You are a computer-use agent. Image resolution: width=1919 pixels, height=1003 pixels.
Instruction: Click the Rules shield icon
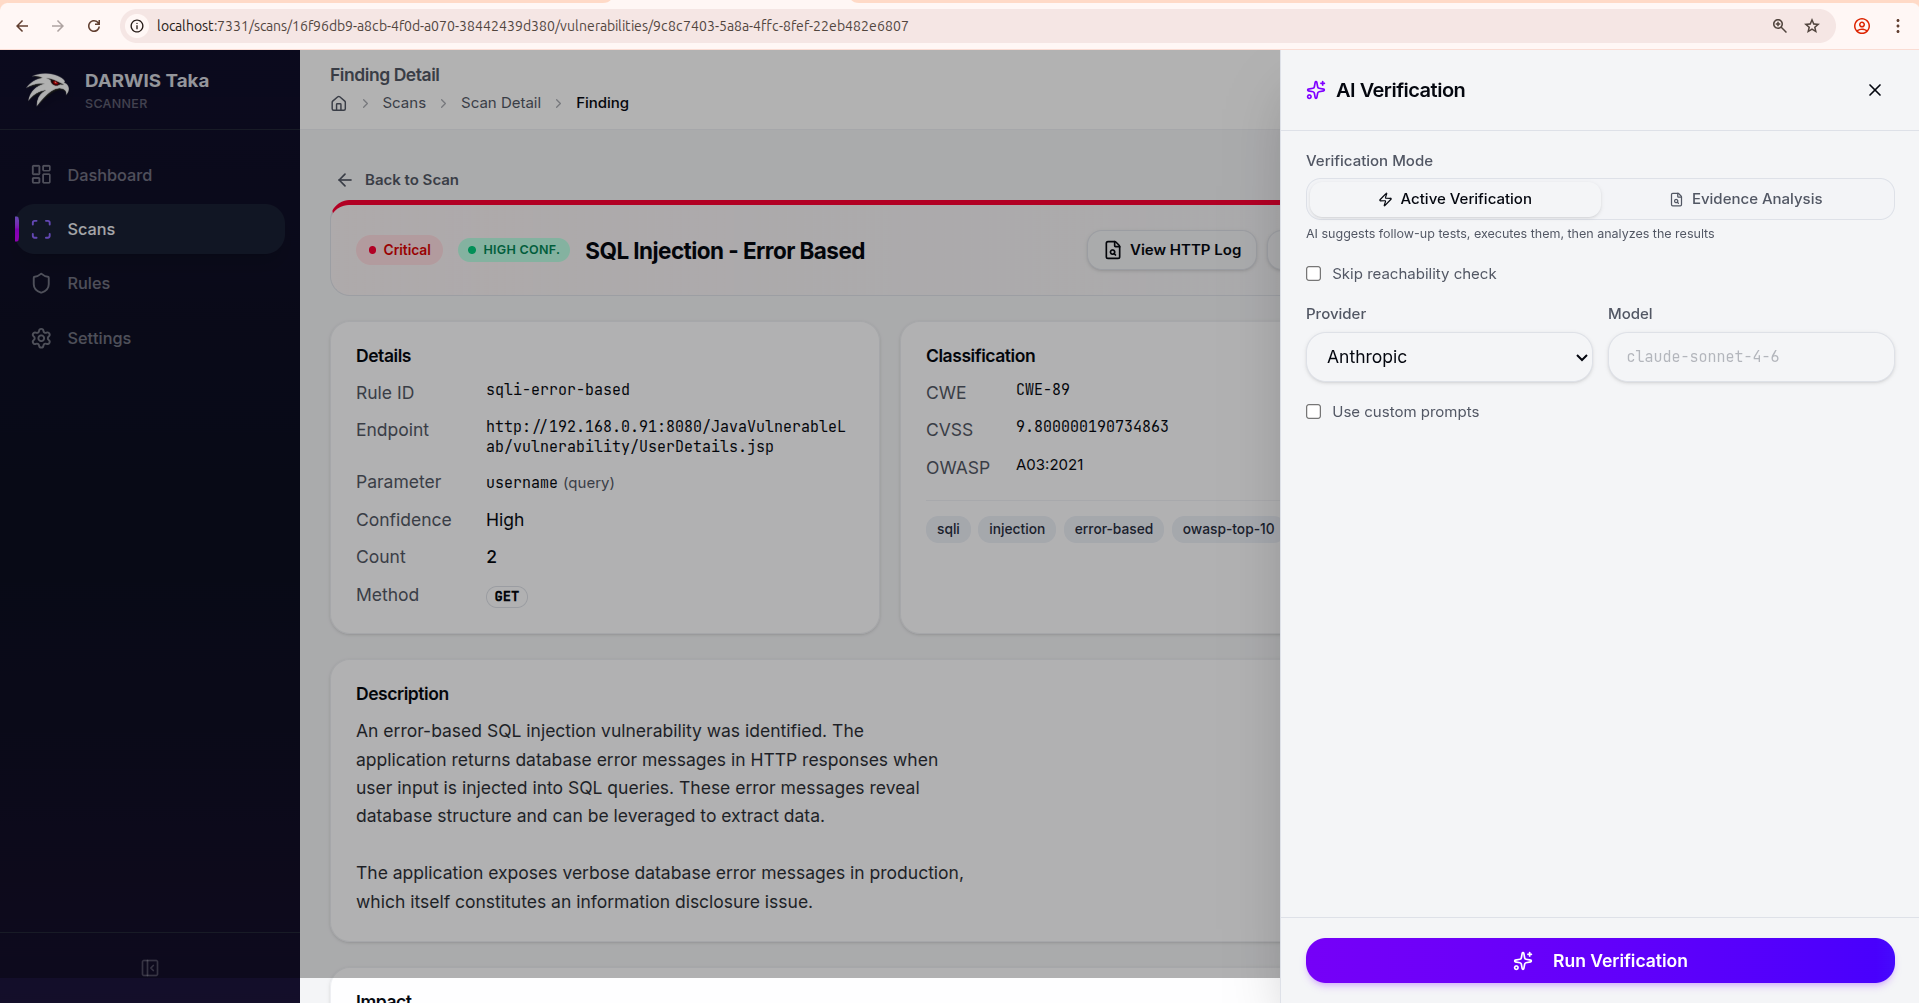(41, 283)
